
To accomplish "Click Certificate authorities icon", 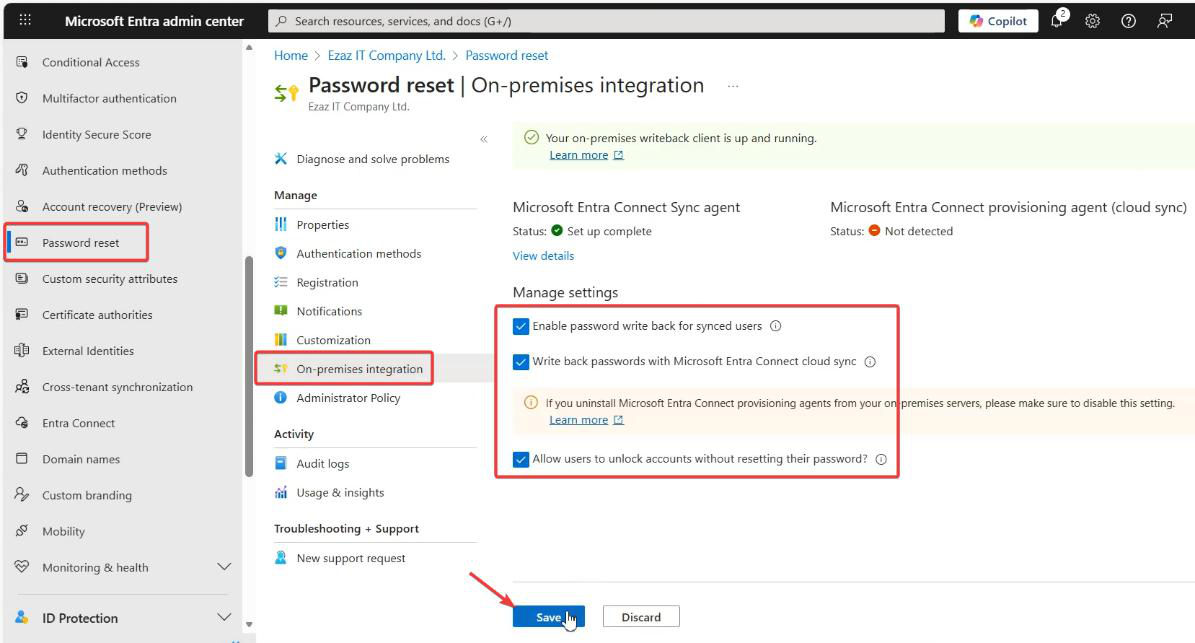I will point(21,315).
